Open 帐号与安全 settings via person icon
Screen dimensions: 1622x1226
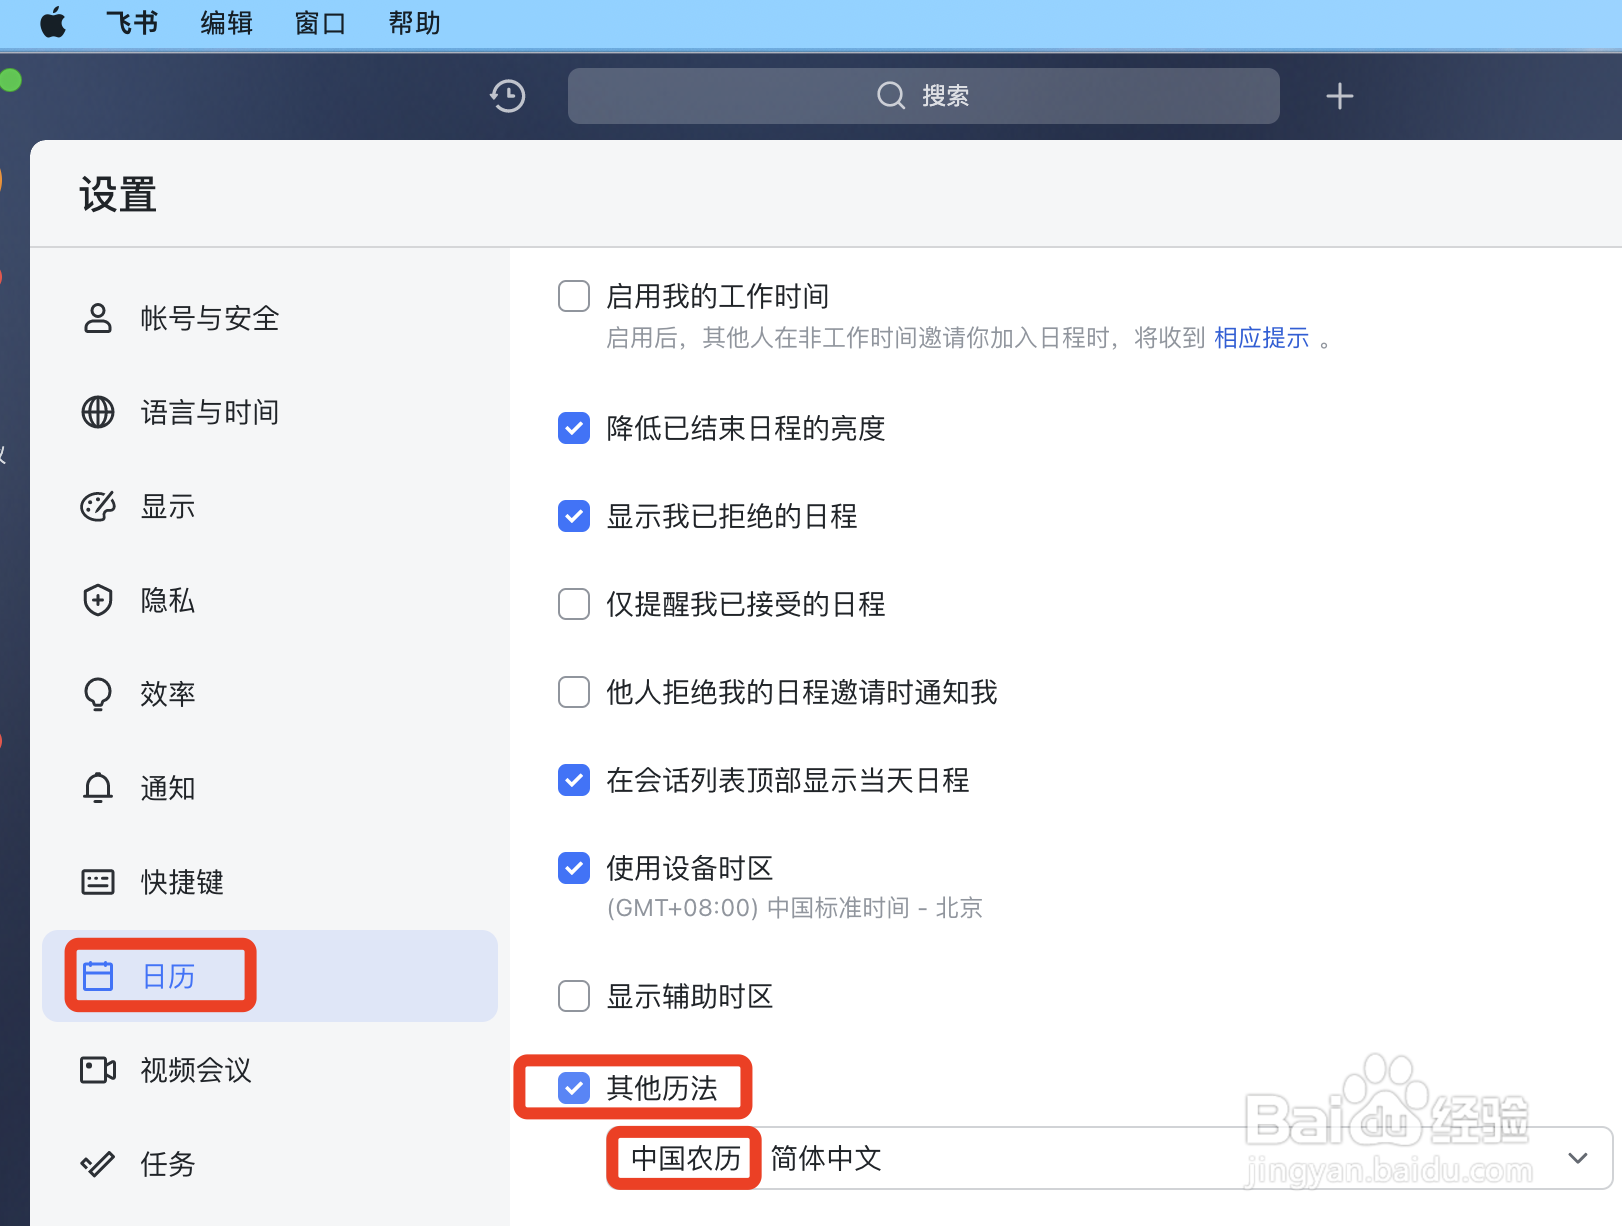[x=97, y=318]
